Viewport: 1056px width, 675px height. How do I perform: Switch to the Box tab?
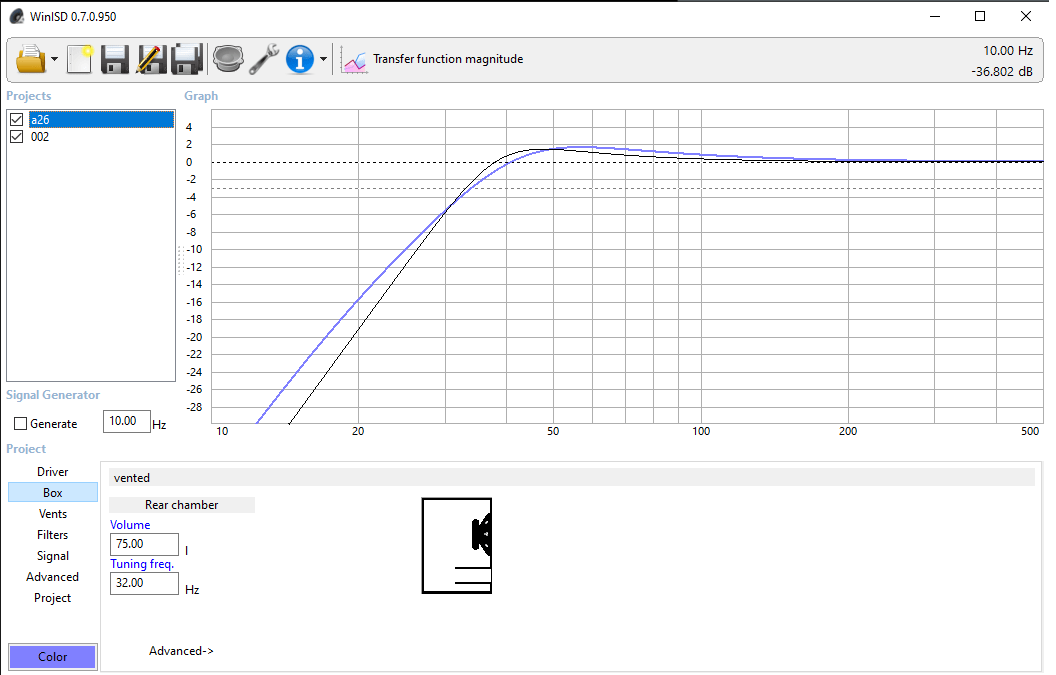click(53, 492)
